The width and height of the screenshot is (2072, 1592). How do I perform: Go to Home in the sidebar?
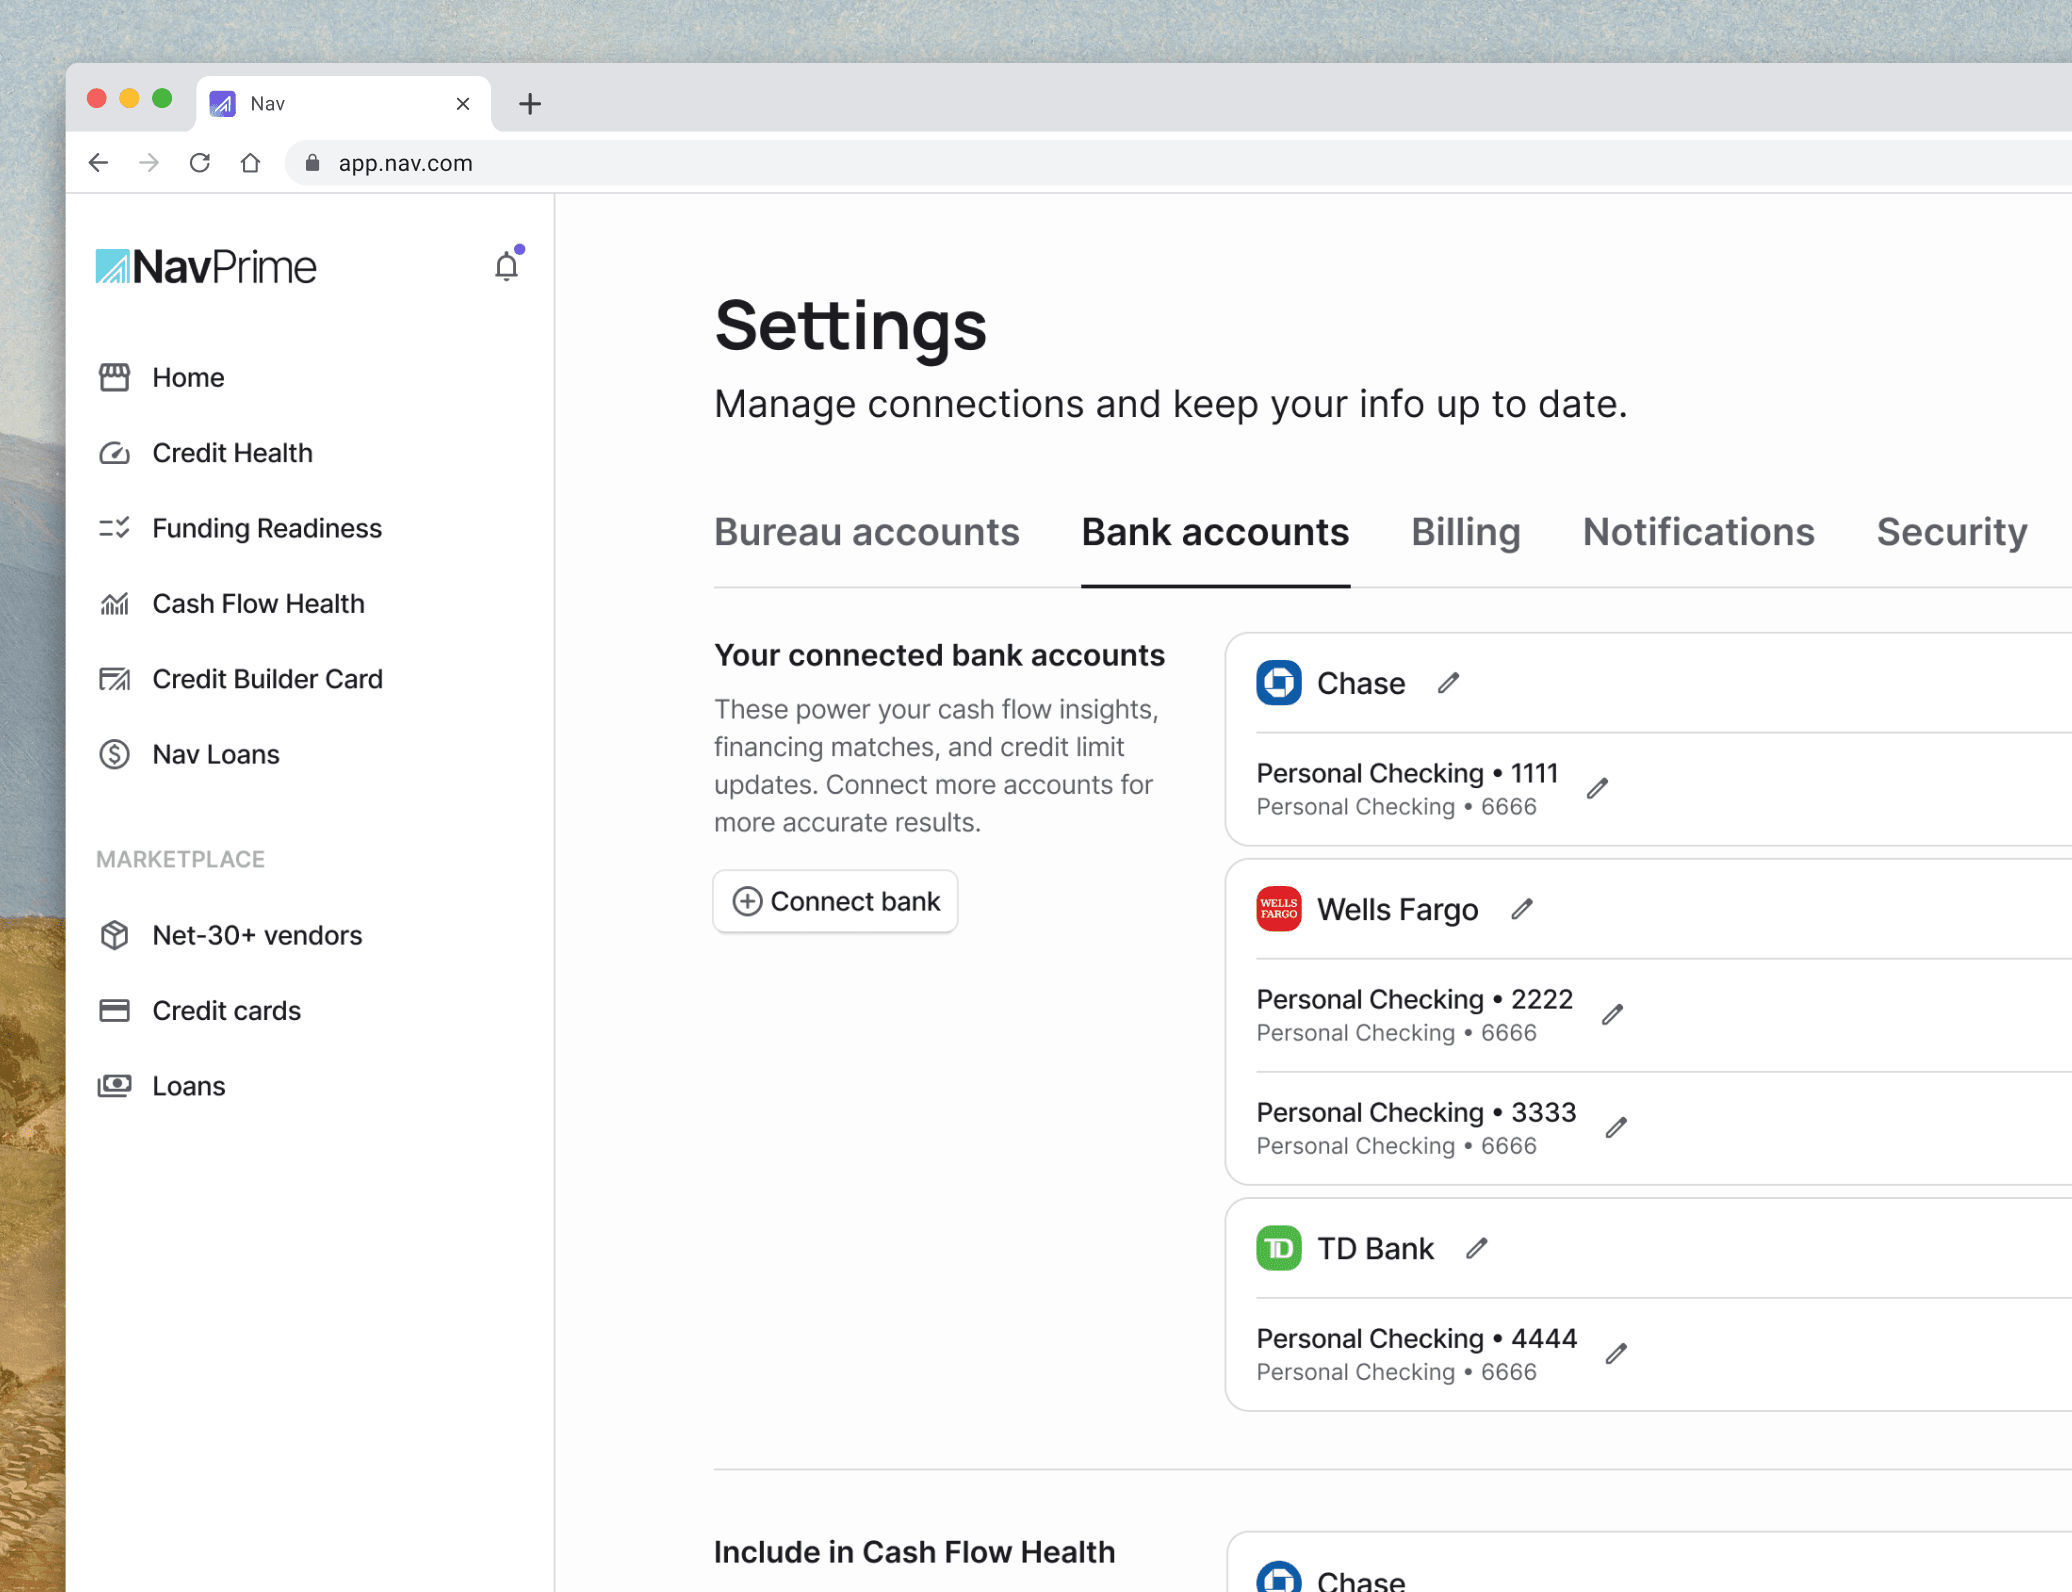(188, 377)
